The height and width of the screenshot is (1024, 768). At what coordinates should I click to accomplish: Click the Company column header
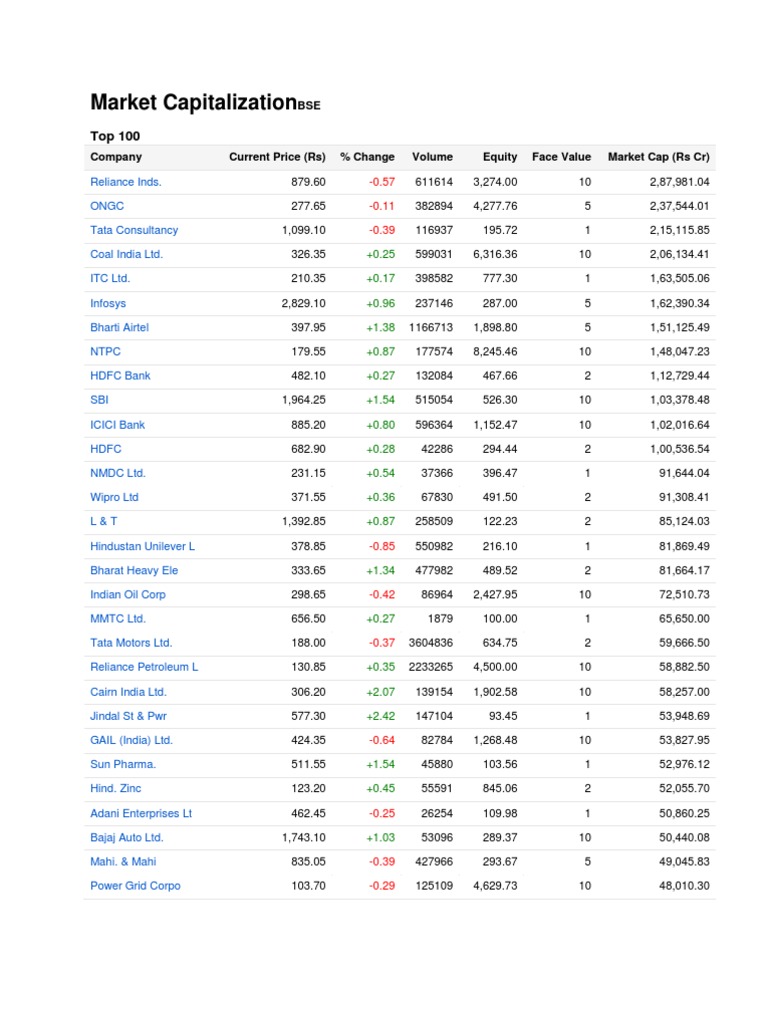[x=116, y=157]
